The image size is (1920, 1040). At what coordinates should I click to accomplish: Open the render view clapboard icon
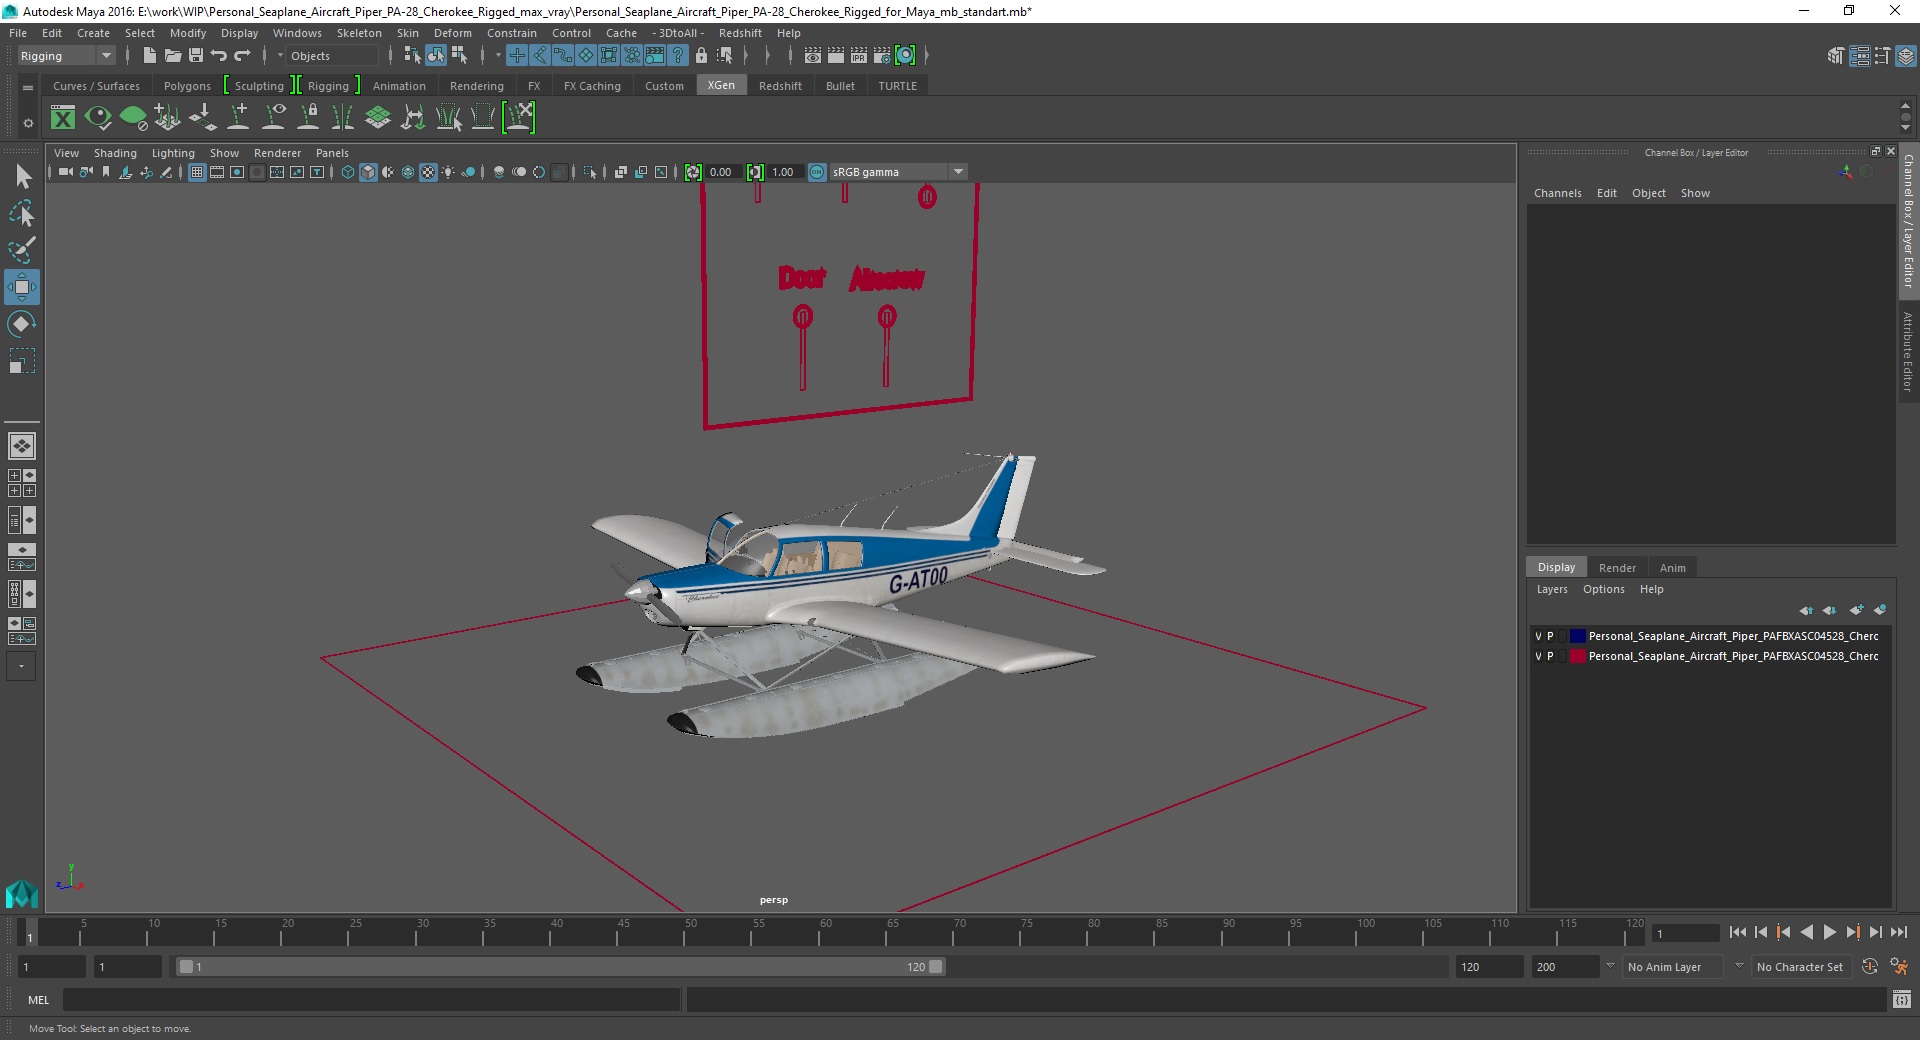coord(812,56)
